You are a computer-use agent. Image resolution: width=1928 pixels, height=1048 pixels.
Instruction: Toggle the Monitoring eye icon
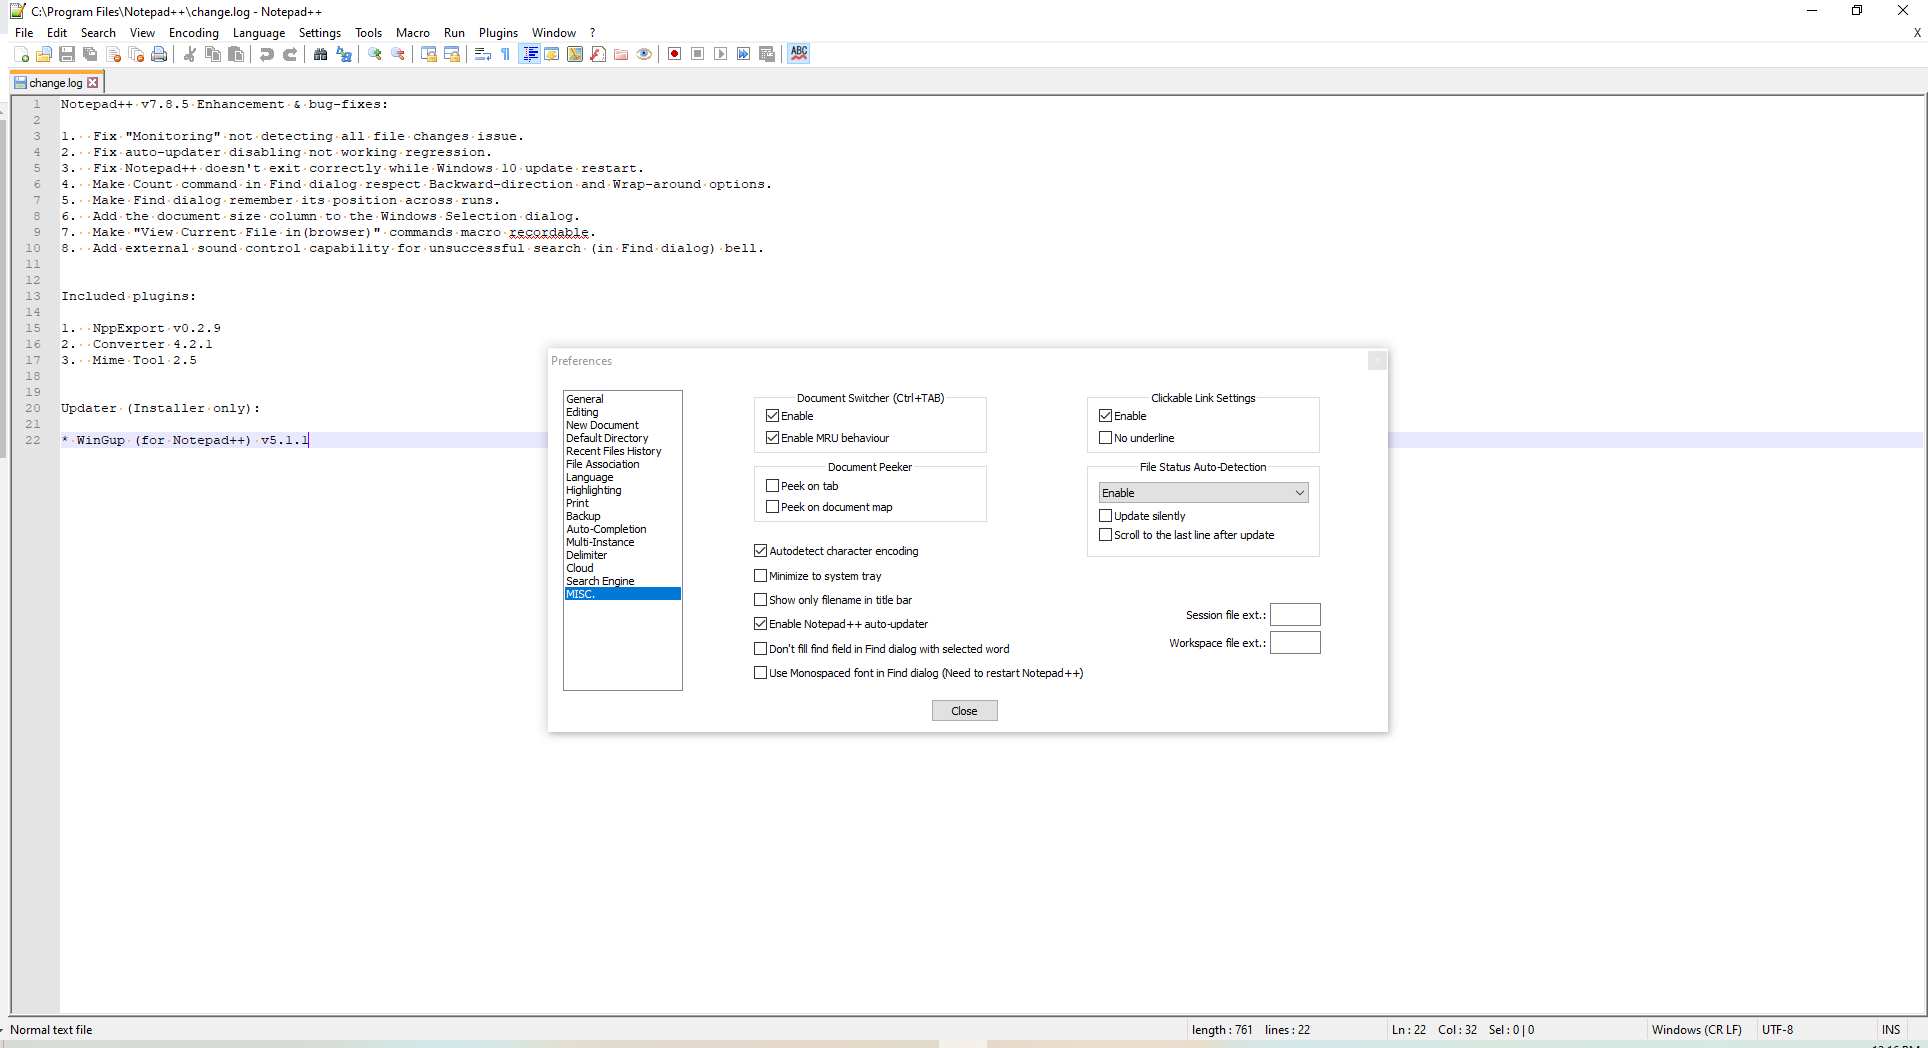click(x=644, y=54)
